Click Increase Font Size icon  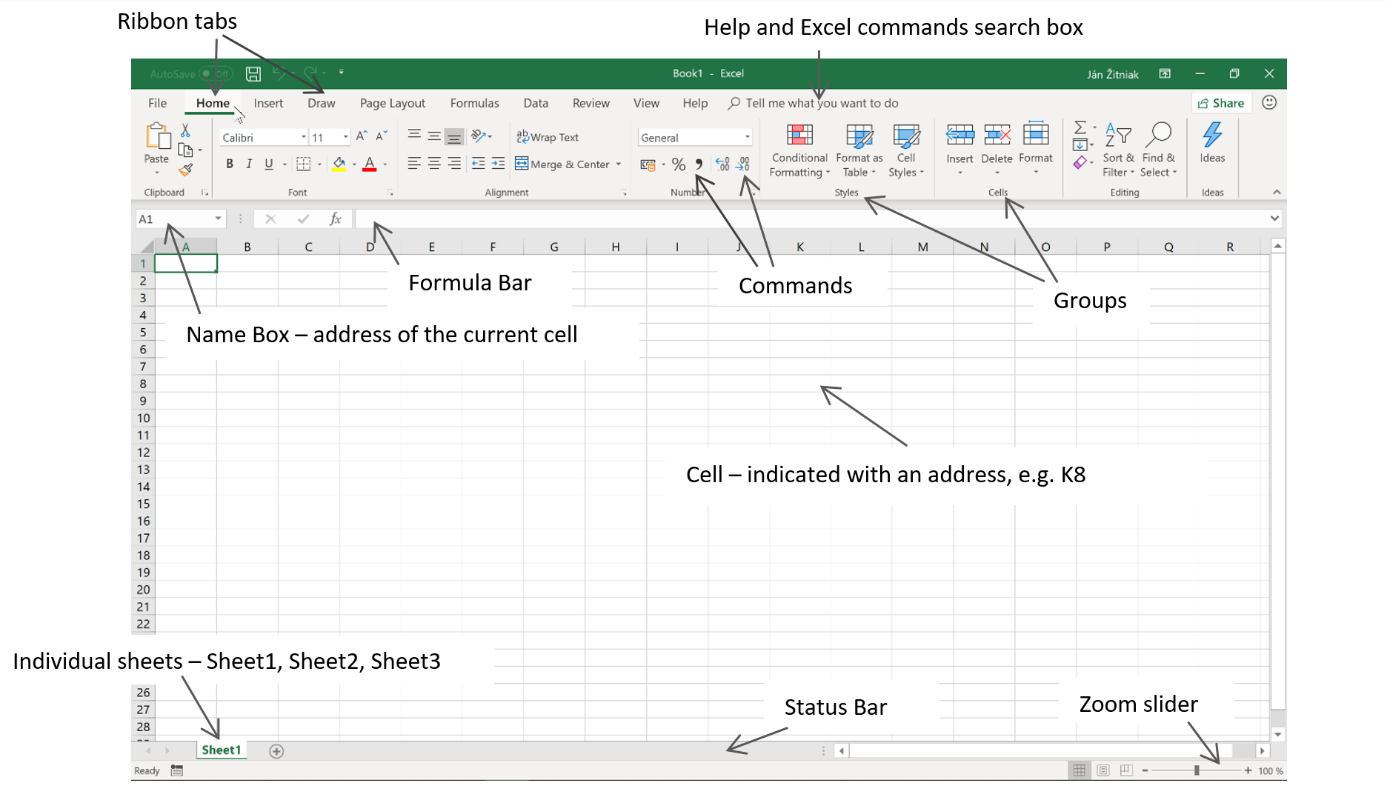click(362, 137)
